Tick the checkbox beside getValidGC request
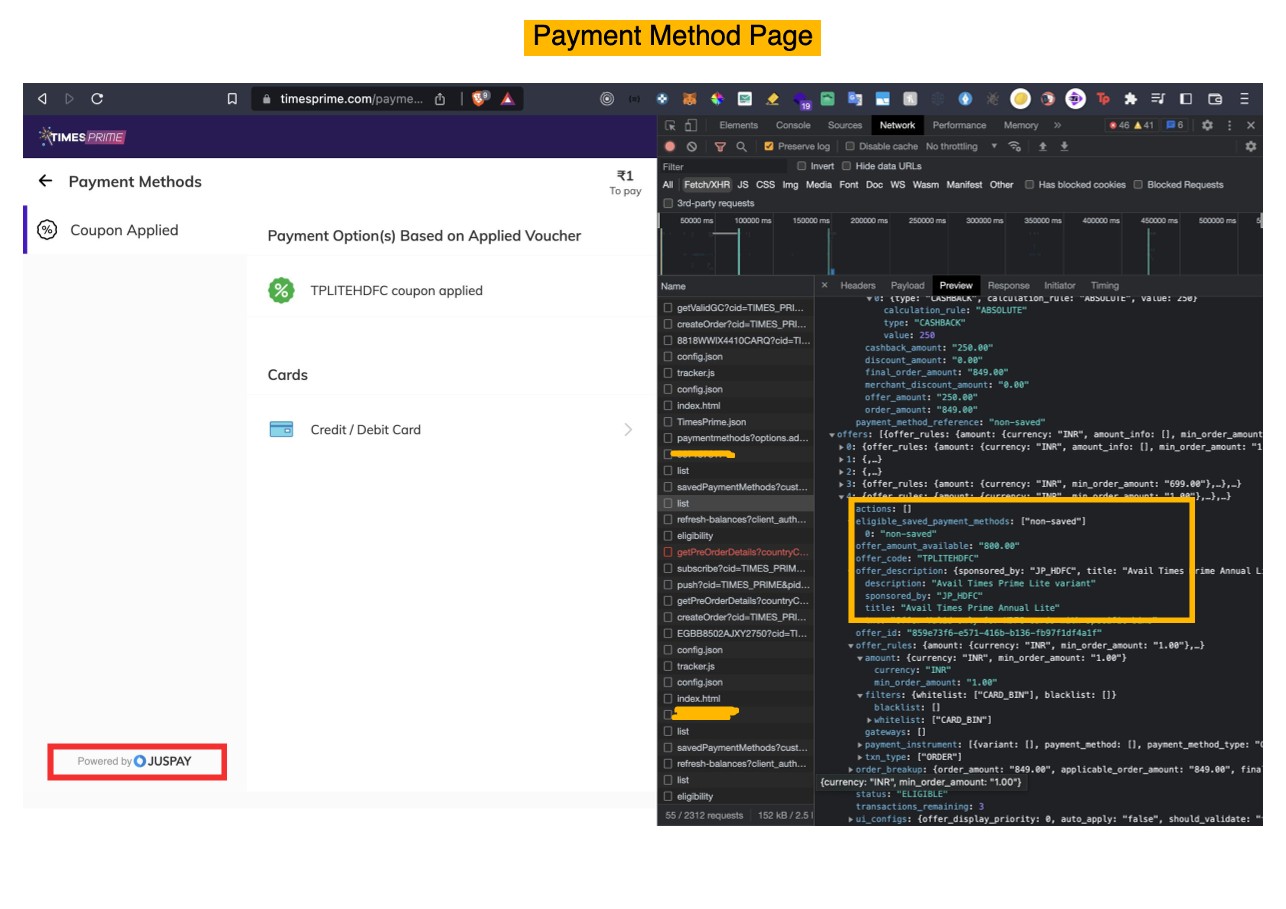 pyautogui.click(x=668, y=308)
